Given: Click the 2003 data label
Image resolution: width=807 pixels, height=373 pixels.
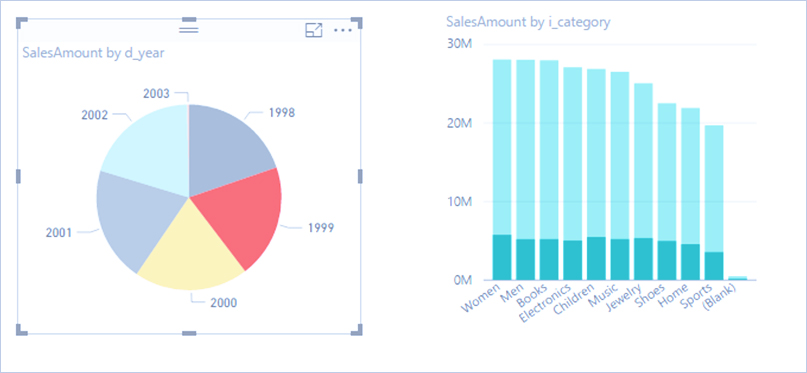Looking at the screenshot, I should tap(156, 93).
